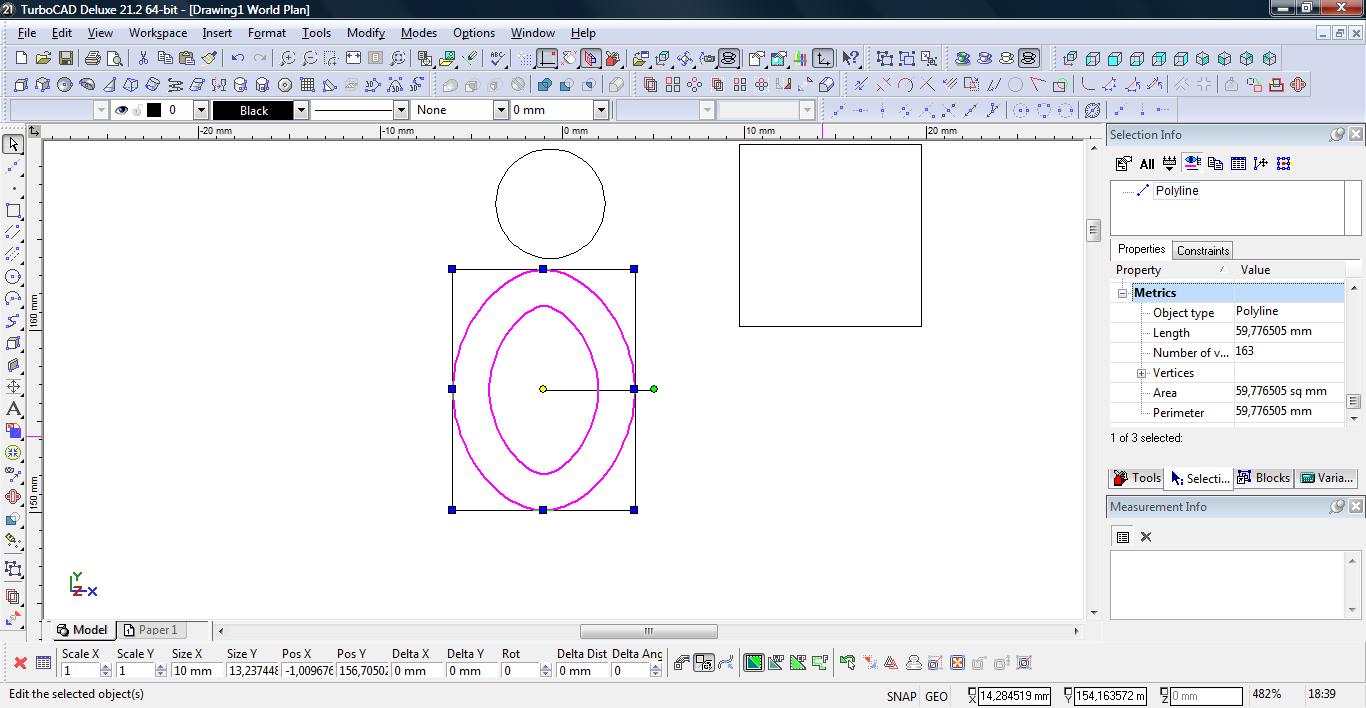
Task: Switch to the Constraints tab
Action: (x=1202, y=250)
